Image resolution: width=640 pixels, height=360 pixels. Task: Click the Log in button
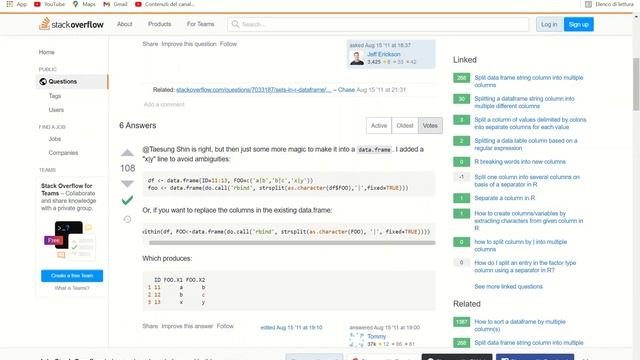coord(549,24)
